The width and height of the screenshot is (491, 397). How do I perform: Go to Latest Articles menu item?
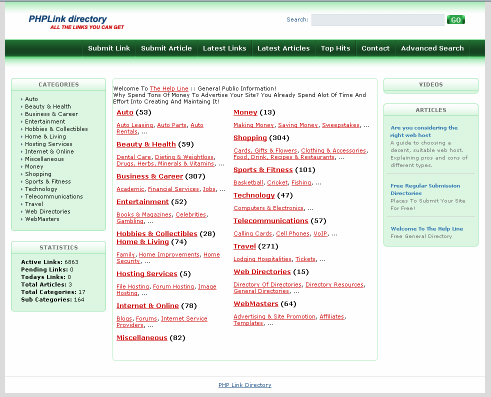click(x=283, y=48)
